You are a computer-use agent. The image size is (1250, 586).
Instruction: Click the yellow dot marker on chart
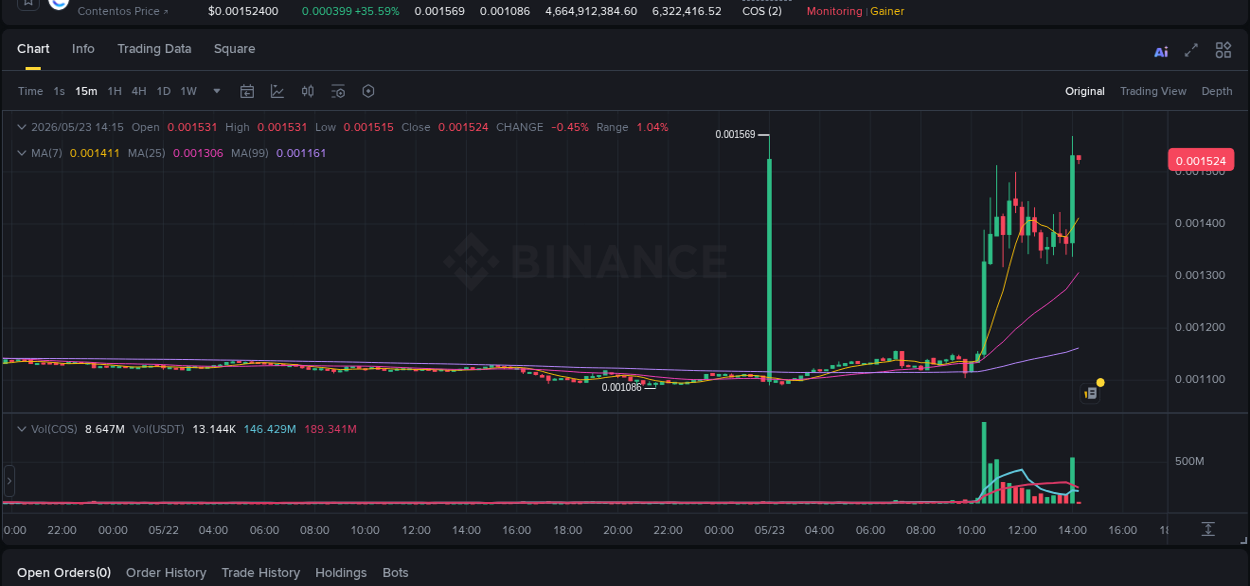(1100, 382)
